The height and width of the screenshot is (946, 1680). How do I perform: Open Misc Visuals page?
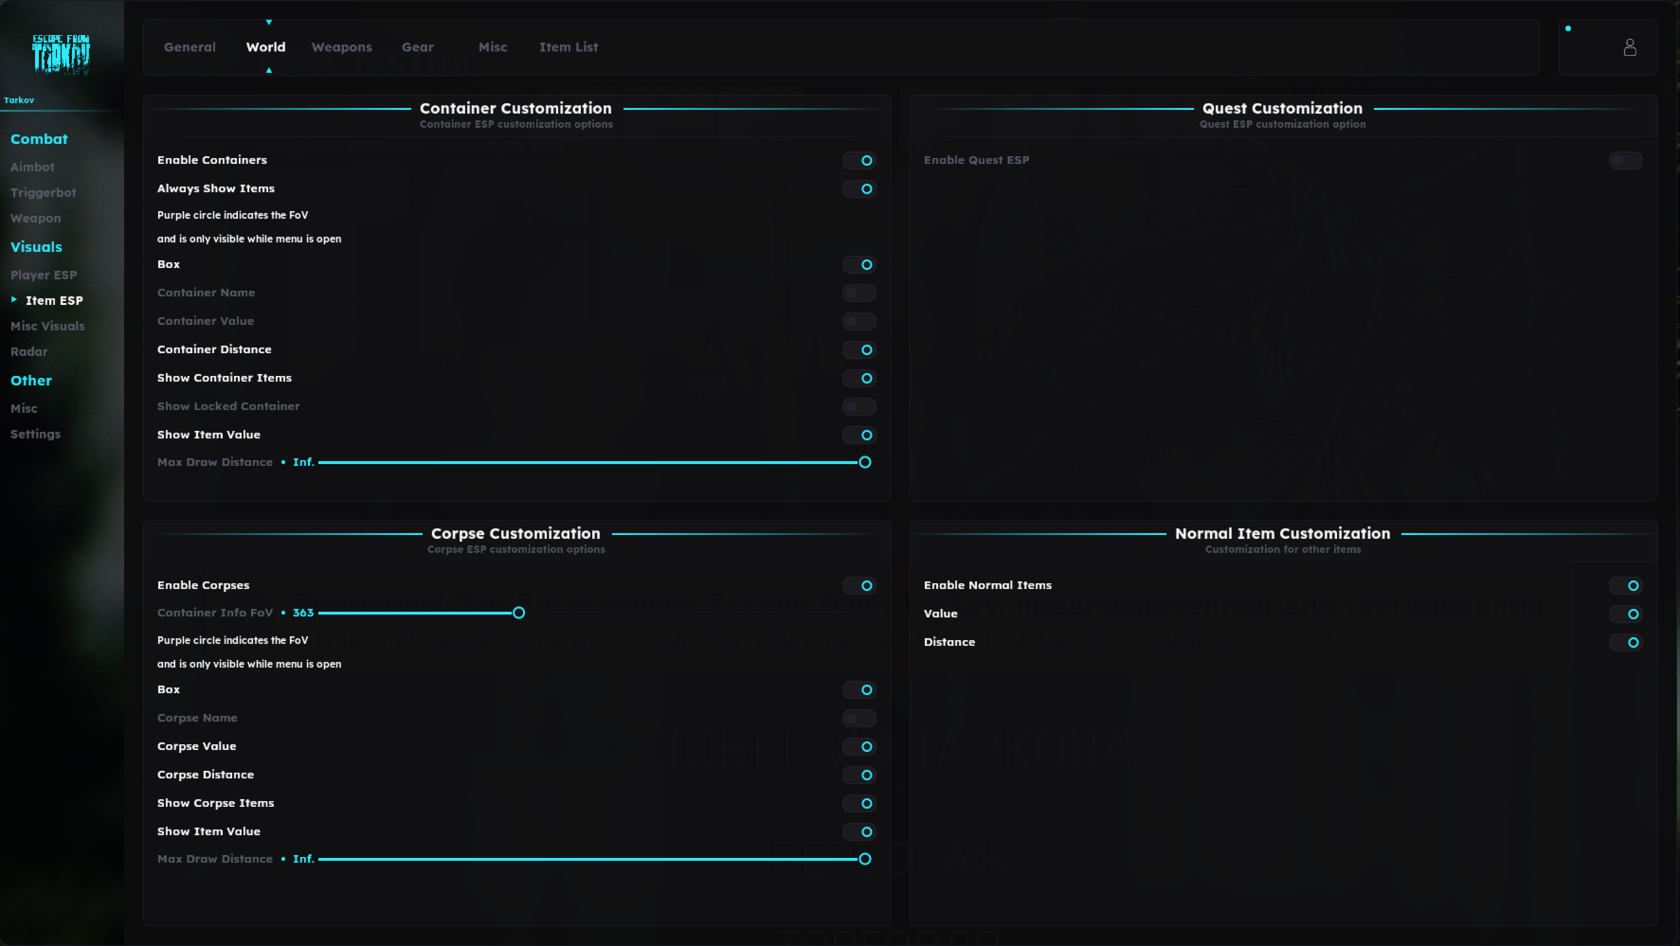pos(48,326)
